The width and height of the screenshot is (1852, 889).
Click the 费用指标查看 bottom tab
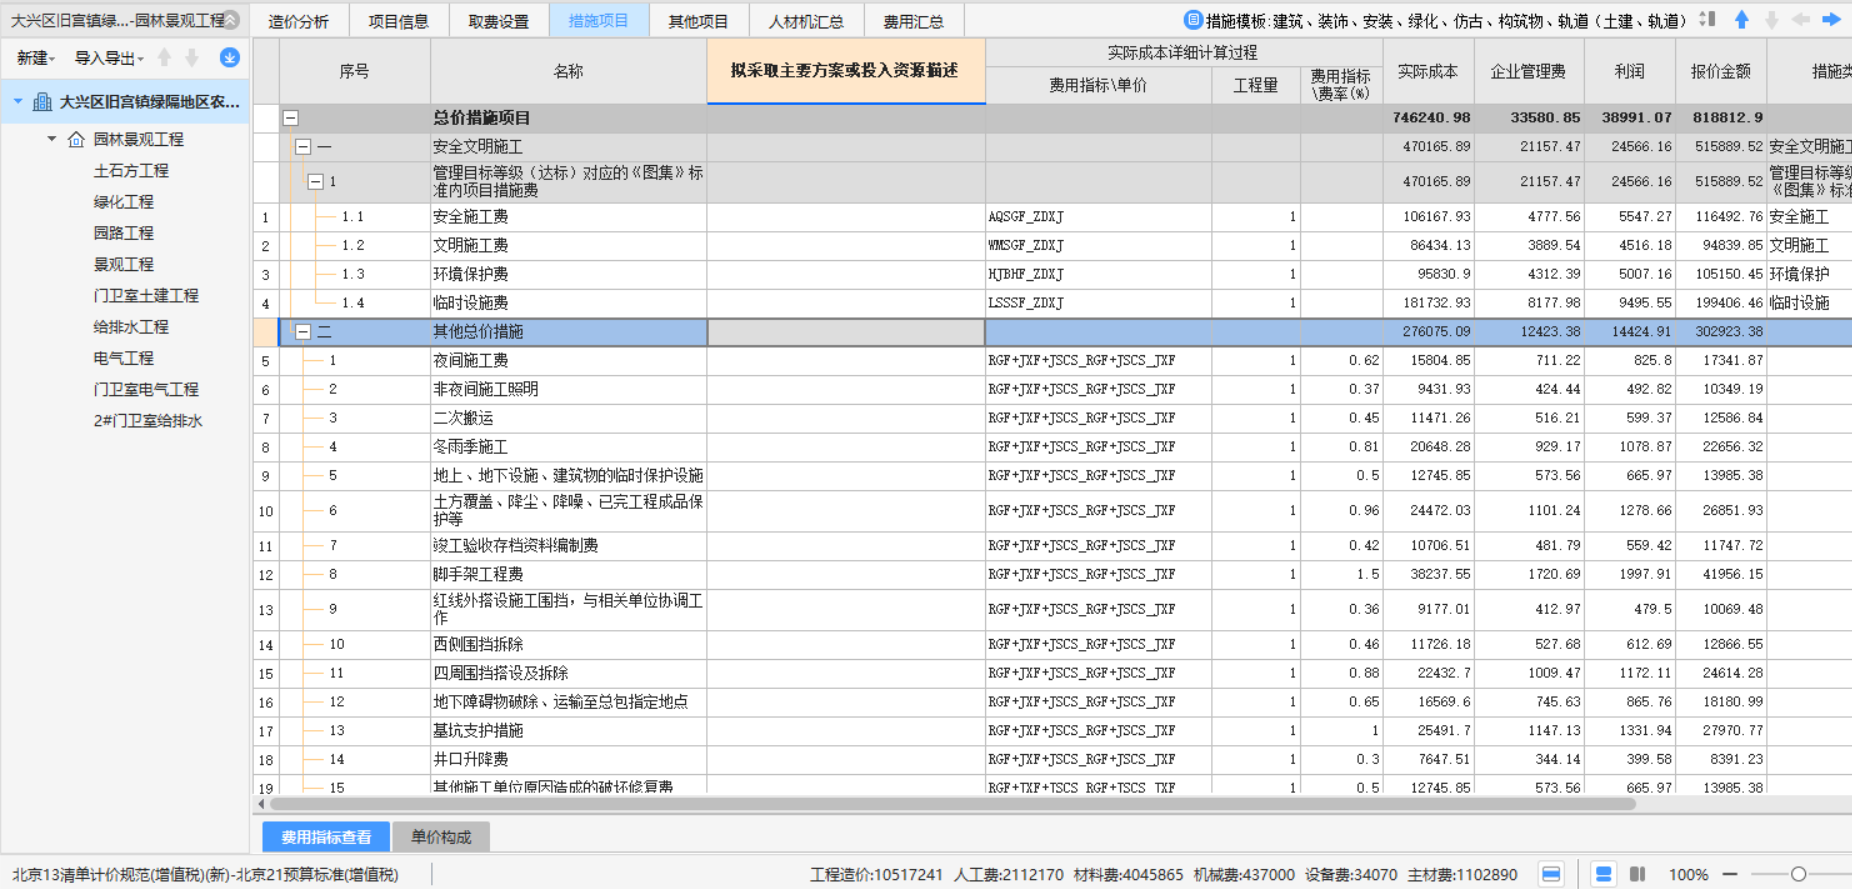[x=326, y=837]
